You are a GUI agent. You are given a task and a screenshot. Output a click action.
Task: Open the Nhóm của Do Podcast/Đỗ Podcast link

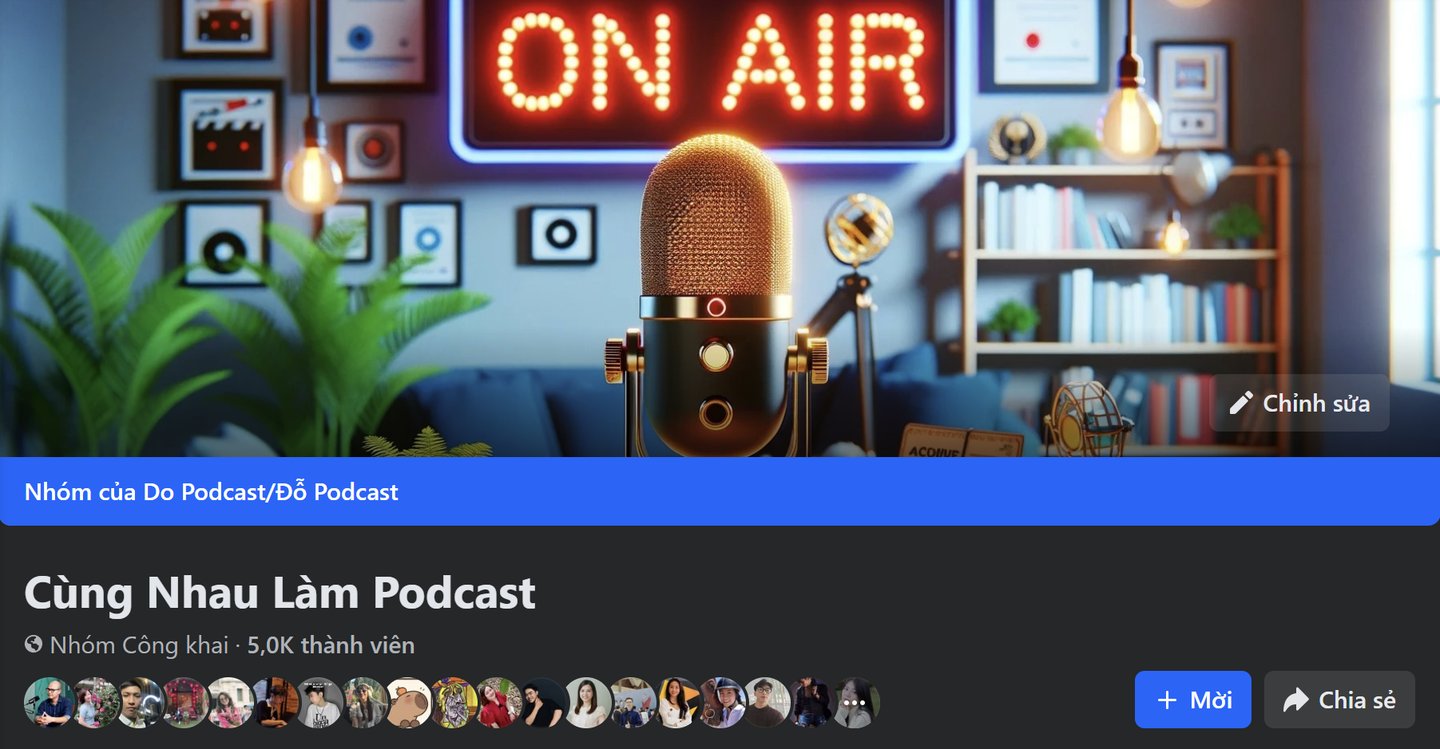click(x=211, y=491)
